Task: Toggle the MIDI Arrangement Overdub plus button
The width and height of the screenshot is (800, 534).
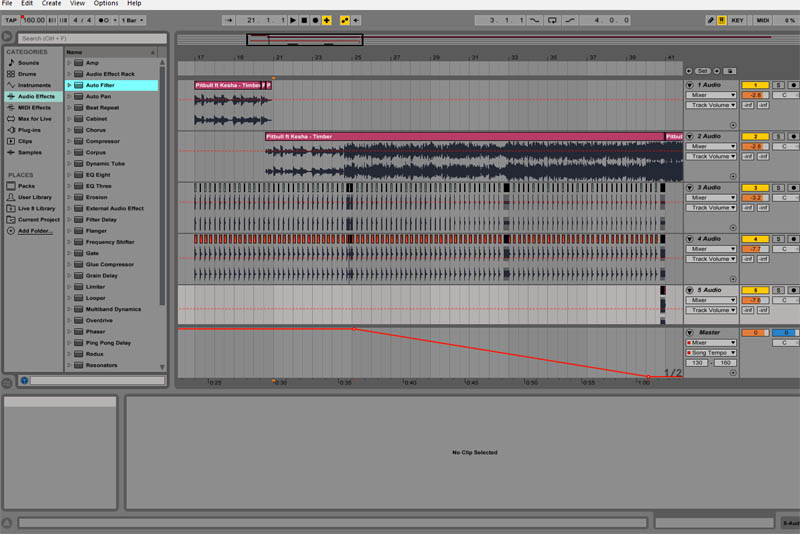Action: 327,20
